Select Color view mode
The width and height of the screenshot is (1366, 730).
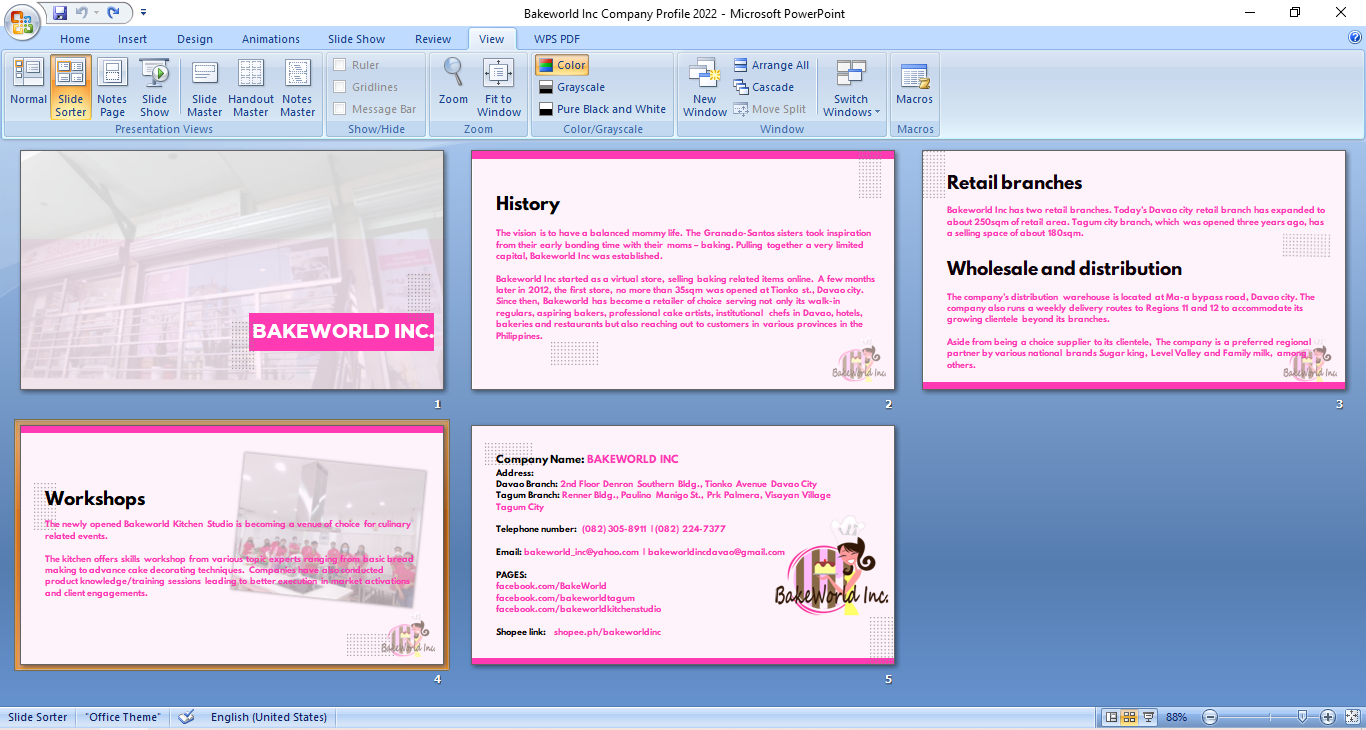561,65
